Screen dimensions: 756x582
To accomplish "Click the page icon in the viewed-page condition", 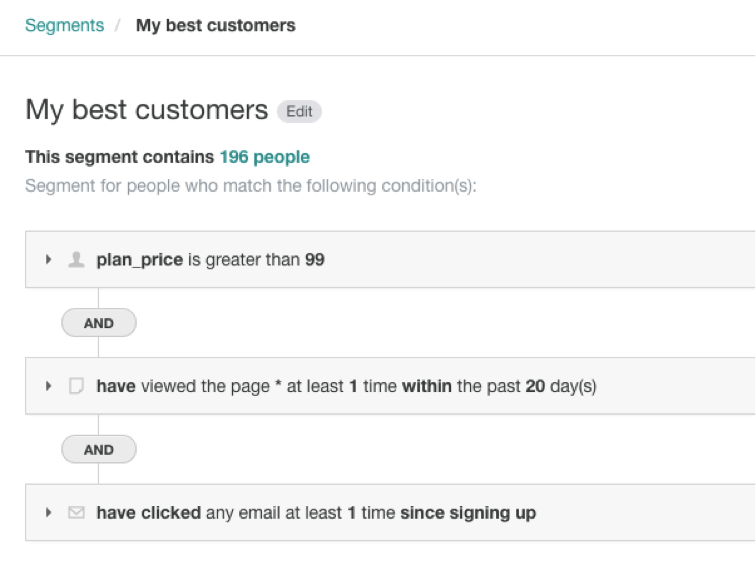I will [x=76, y=386].
